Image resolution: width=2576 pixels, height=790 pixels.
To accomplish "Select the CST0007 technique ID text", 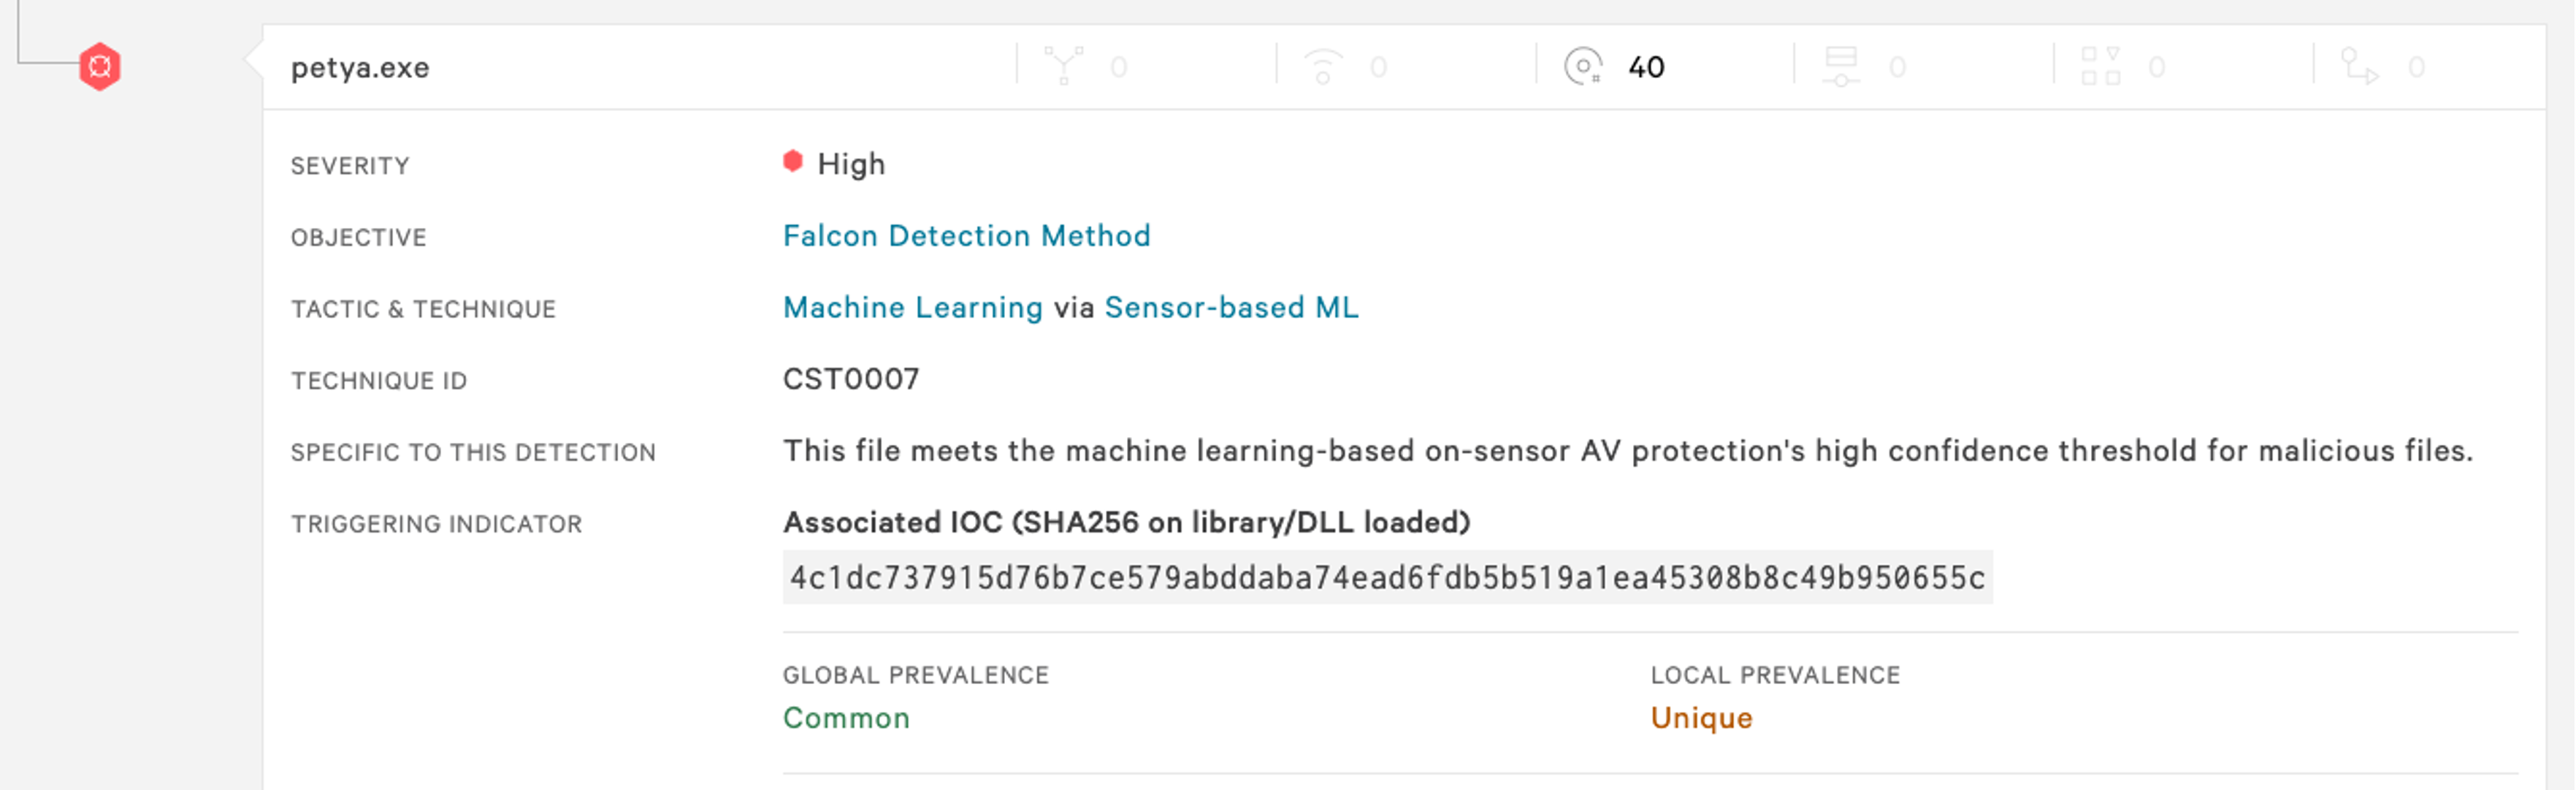I will pos(851,380).
